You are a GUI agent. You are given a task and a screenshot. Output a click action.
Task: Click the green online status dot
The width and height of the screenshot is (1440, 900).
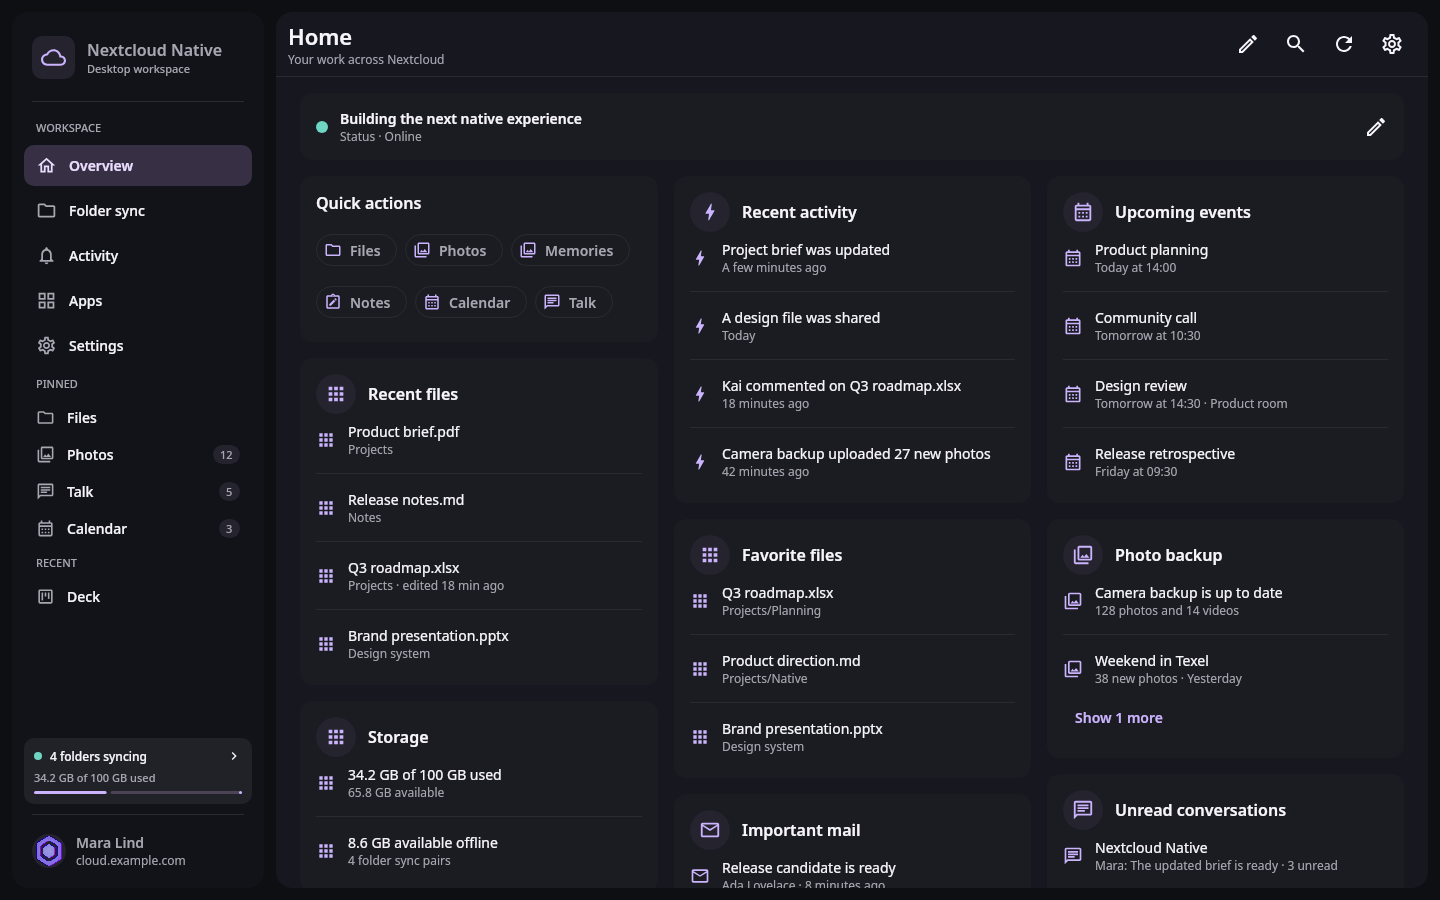(322, 127)
